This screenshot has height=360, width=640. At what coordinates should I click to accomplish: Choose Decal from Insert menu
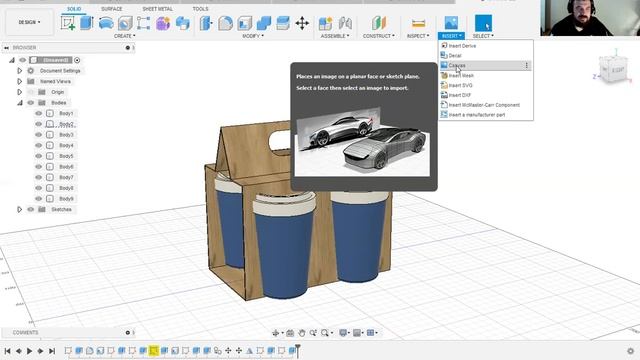pyautogui.click(x=486, y=56)
